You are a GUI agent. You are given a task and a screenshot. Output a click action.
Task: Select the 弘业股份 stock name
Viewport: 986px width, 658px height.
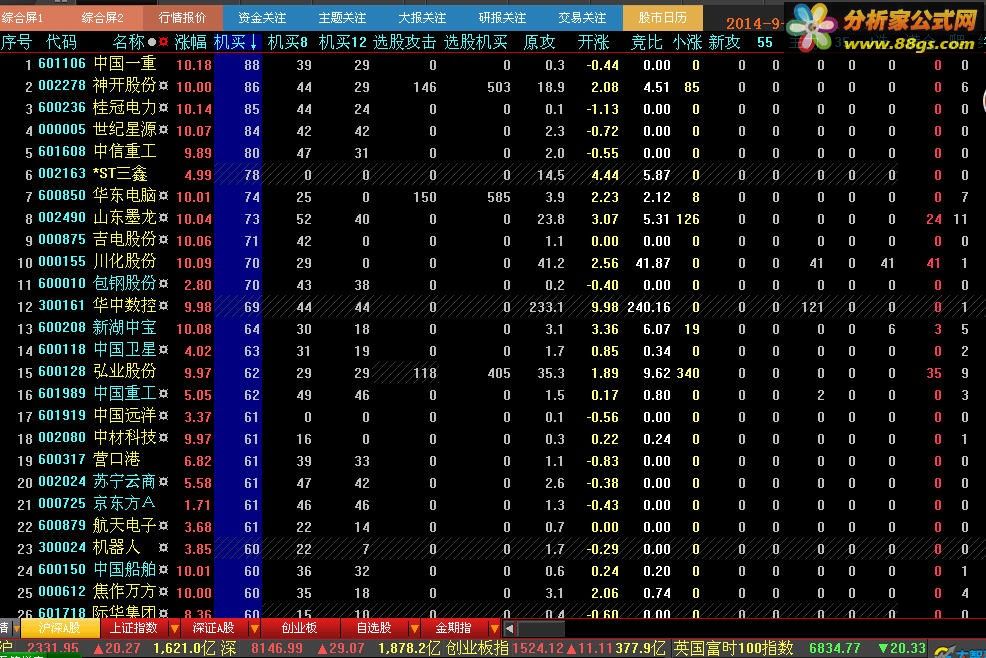tap(125, 372)
